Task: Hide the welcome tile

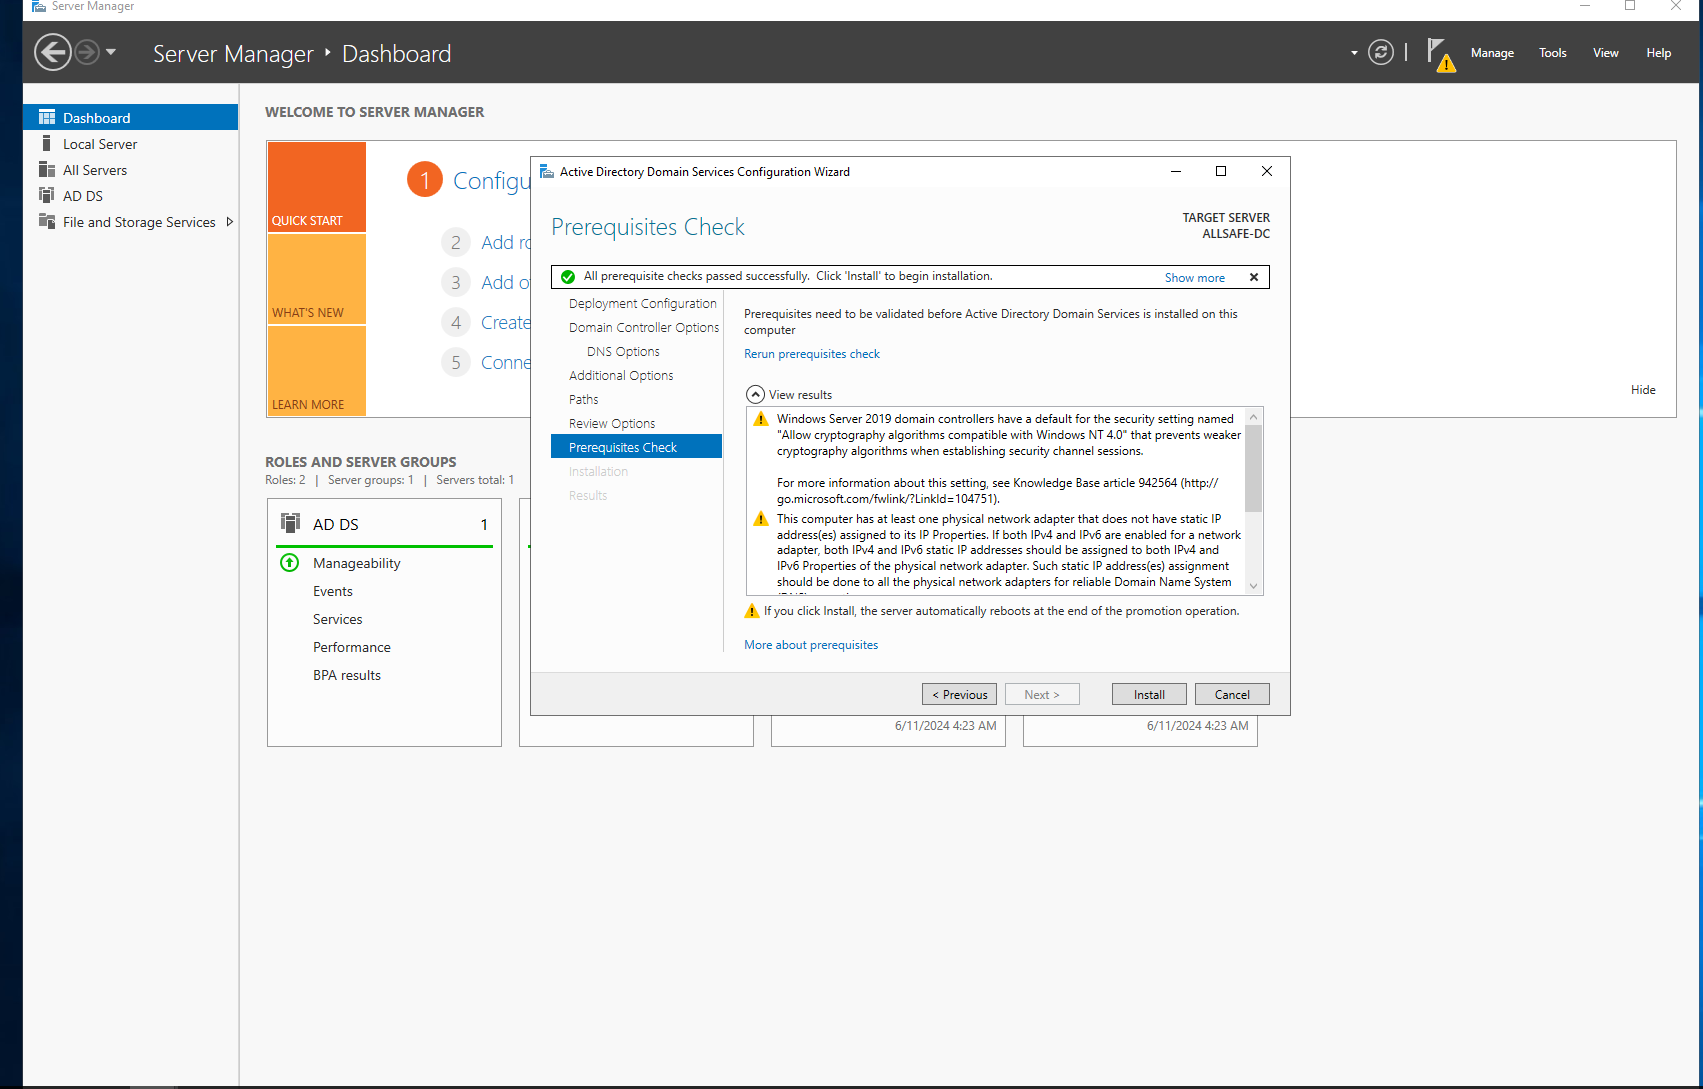Action: coord(1643,390)
